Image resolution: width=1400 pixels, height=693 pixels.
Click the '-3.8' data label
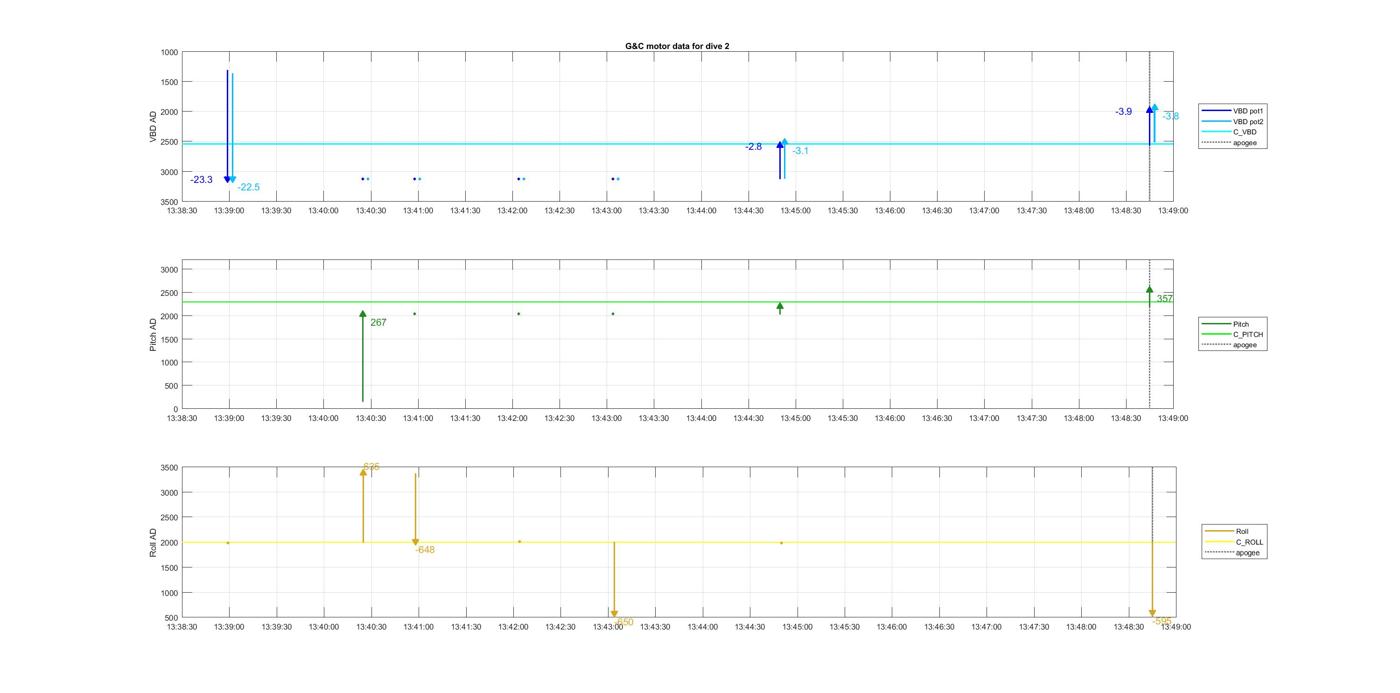coord(1171,117)
